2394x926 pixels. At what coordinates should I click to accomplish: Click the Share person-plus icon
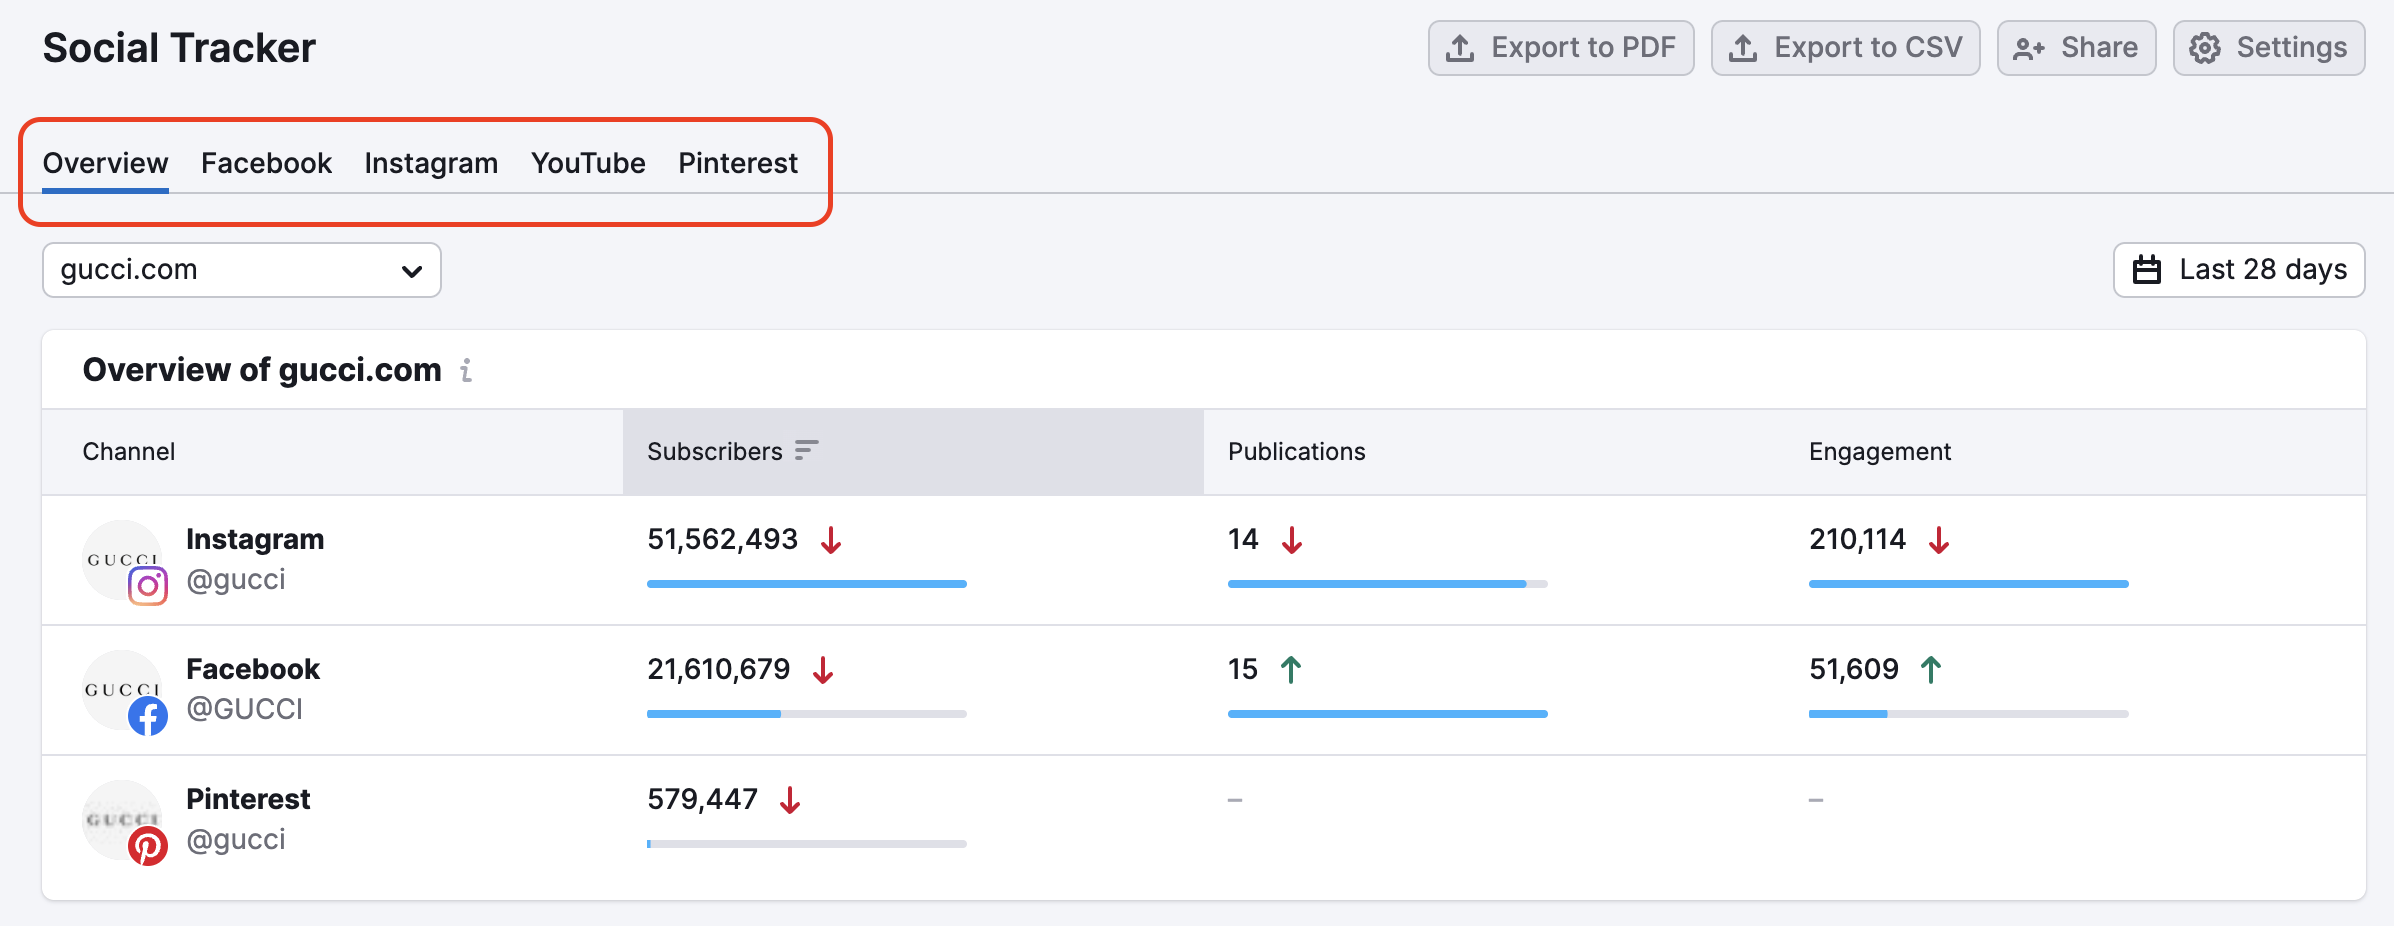click(x=2030, y=47)
